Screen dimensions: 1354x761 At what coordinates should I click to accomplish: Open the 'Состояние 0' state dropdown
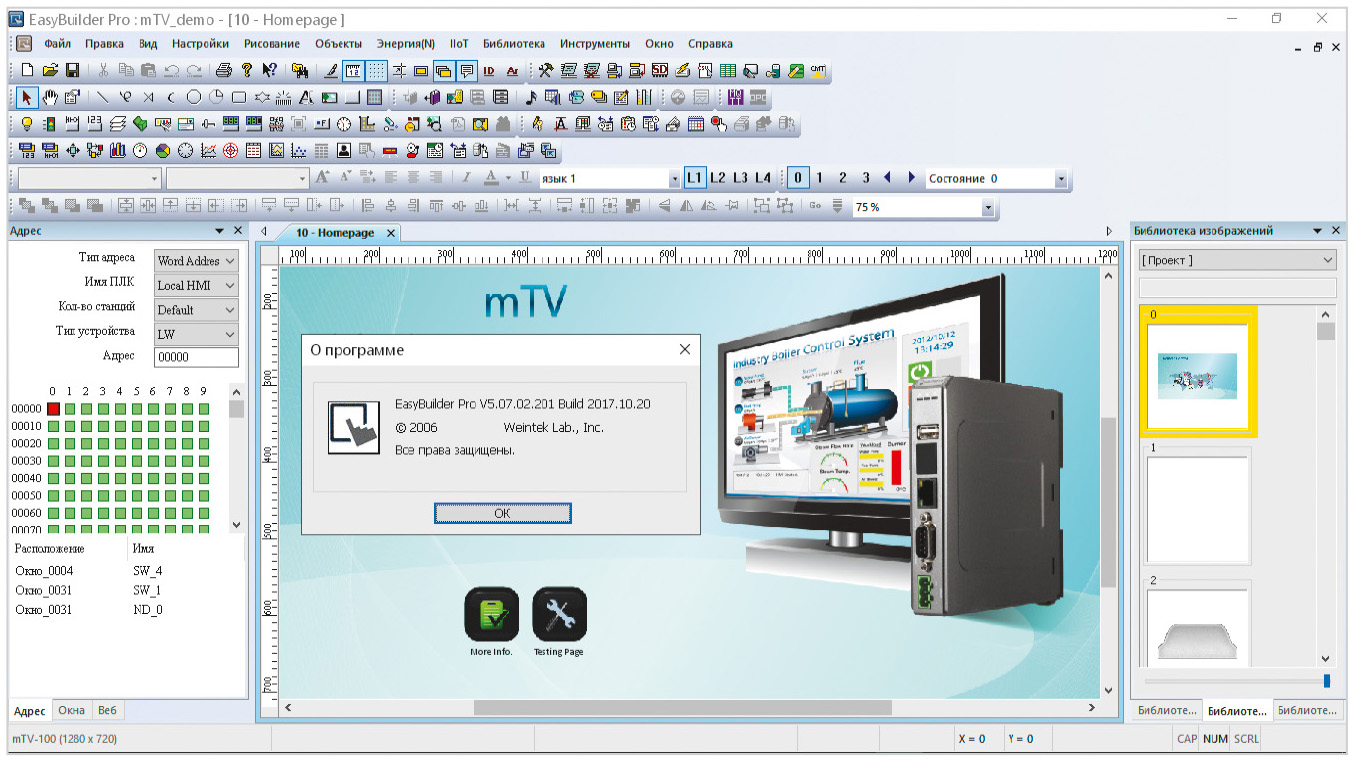coord(1061,179)
